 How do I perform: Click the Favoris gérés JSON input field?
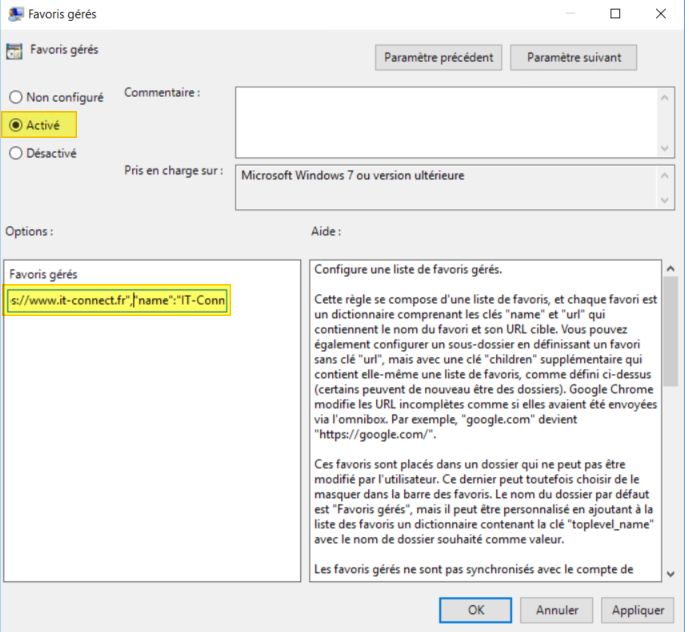click(x=118, y=301)
